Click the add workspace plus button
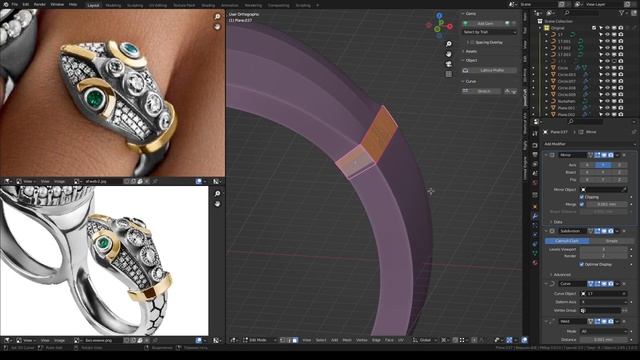This screenshot has height=360, width=640. pos(318,5)
